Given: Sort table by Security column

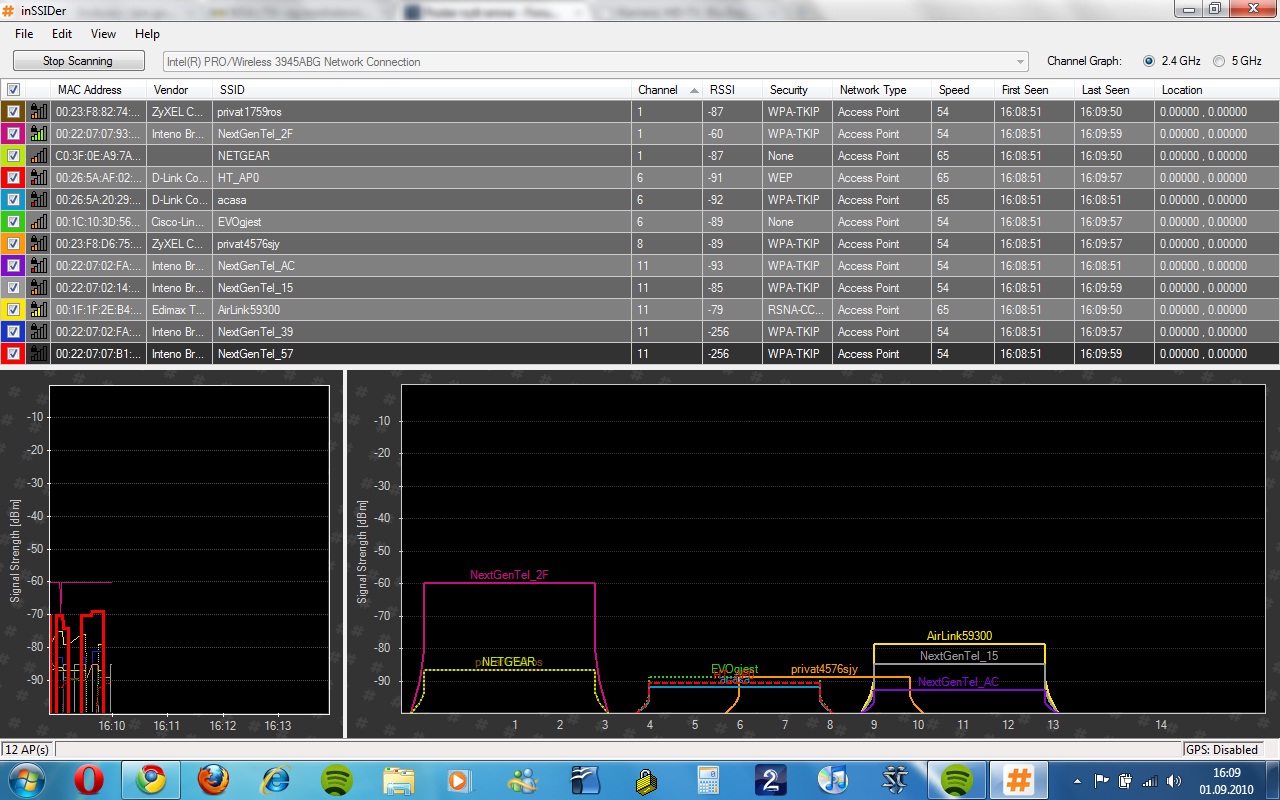Looking at the screenshot, I should pyautogui.click(x=797, y=90).
